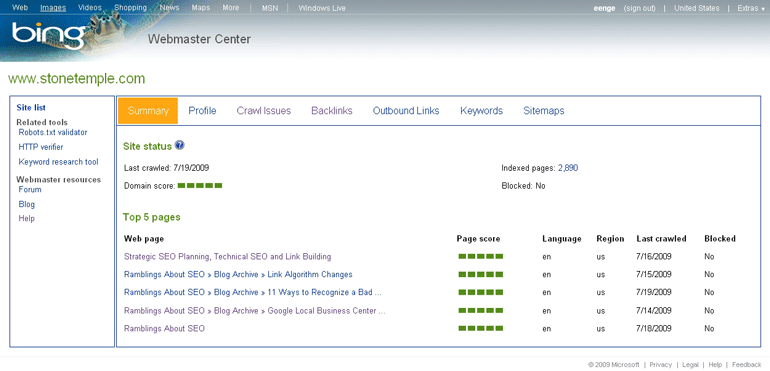Viewport: 770px width, 371px height.
Task: Open Site list in sidebar
Action: [x=31, y=108]
